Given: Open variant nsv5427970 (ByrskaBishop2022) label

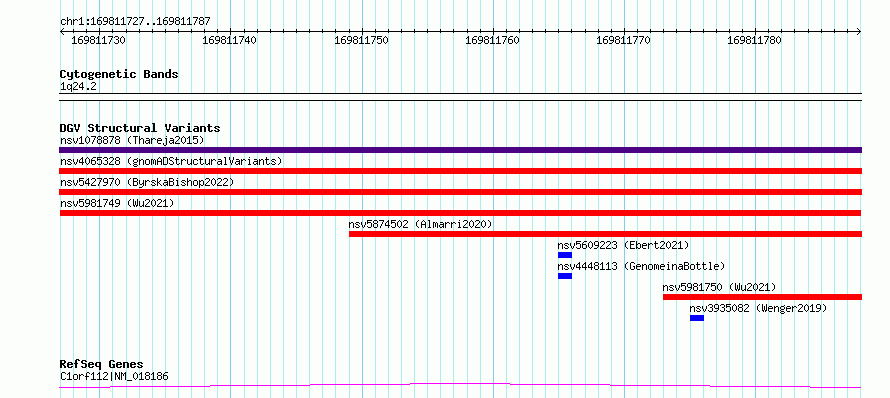Looking at the screenshot, I should (x=146, y=182).
